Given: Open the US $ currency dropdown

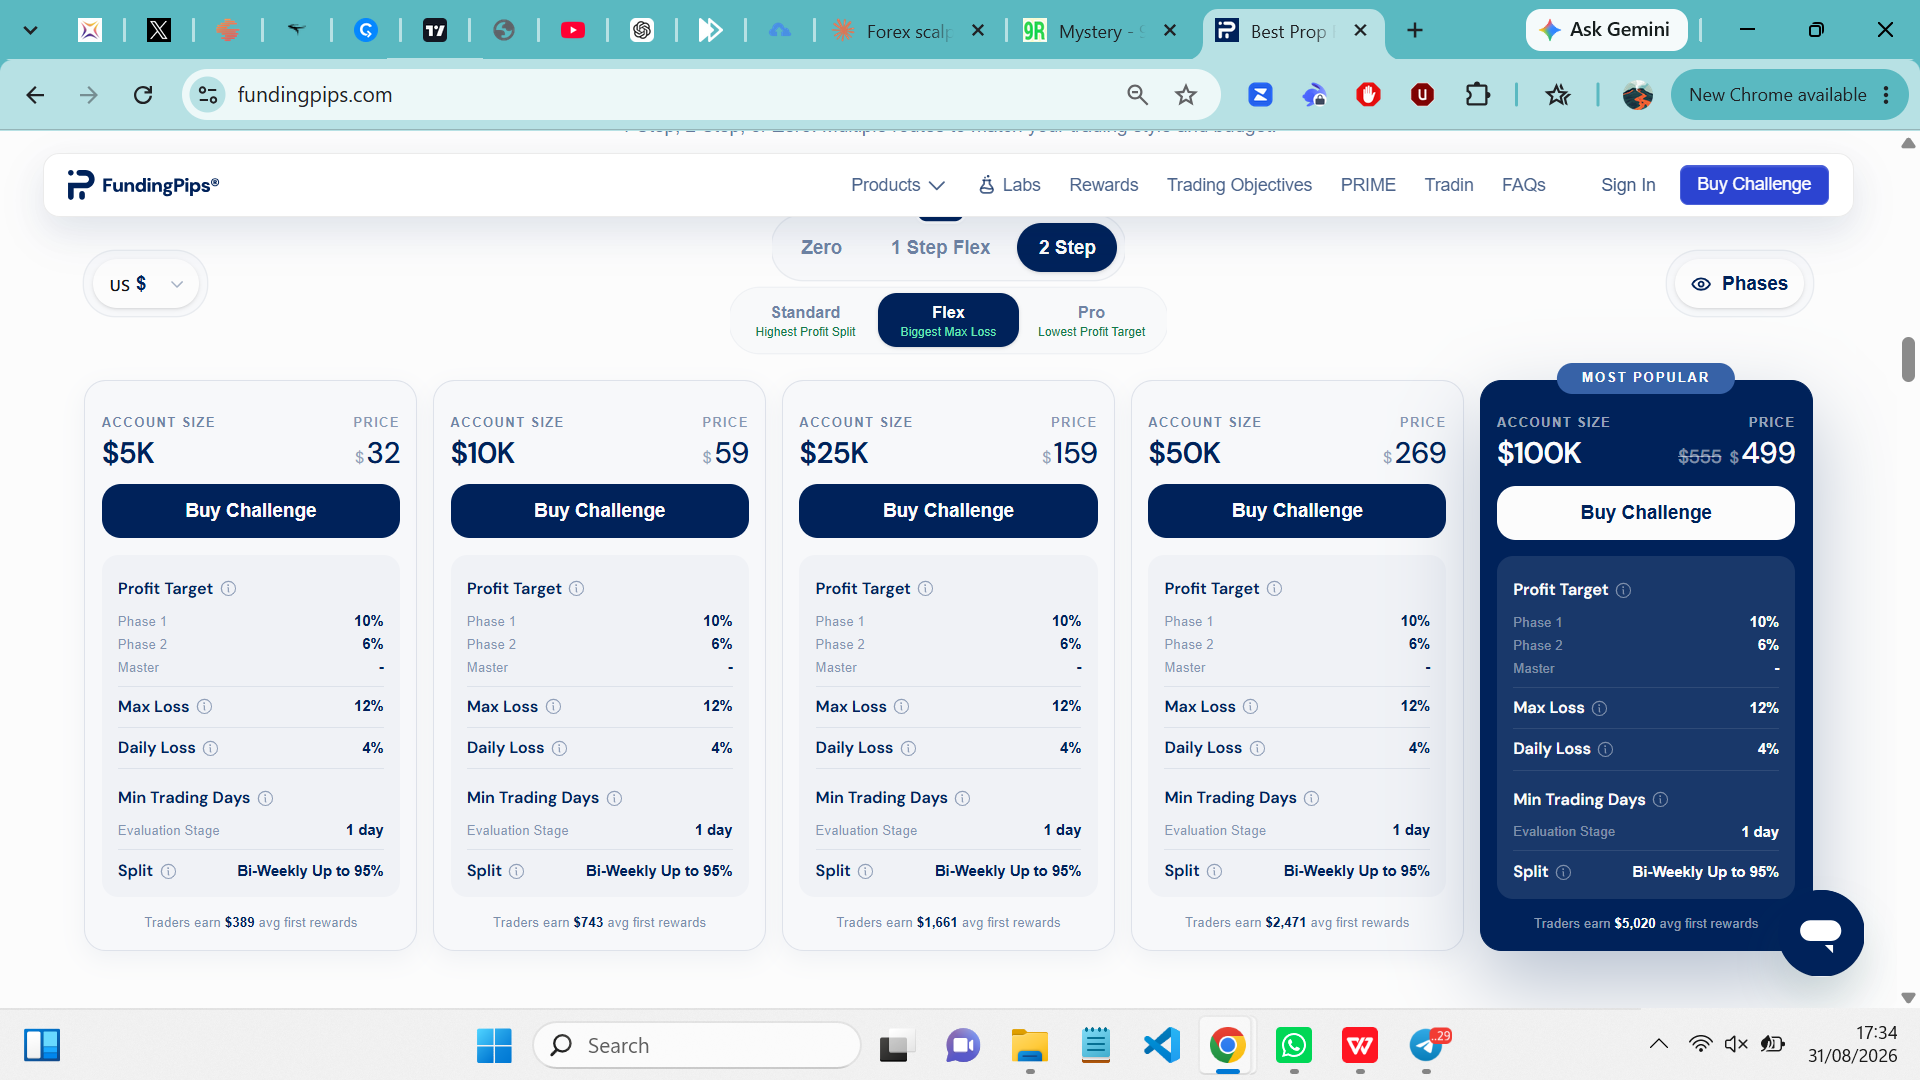Looking at the screenshot, I should click(x=146, y=284).
